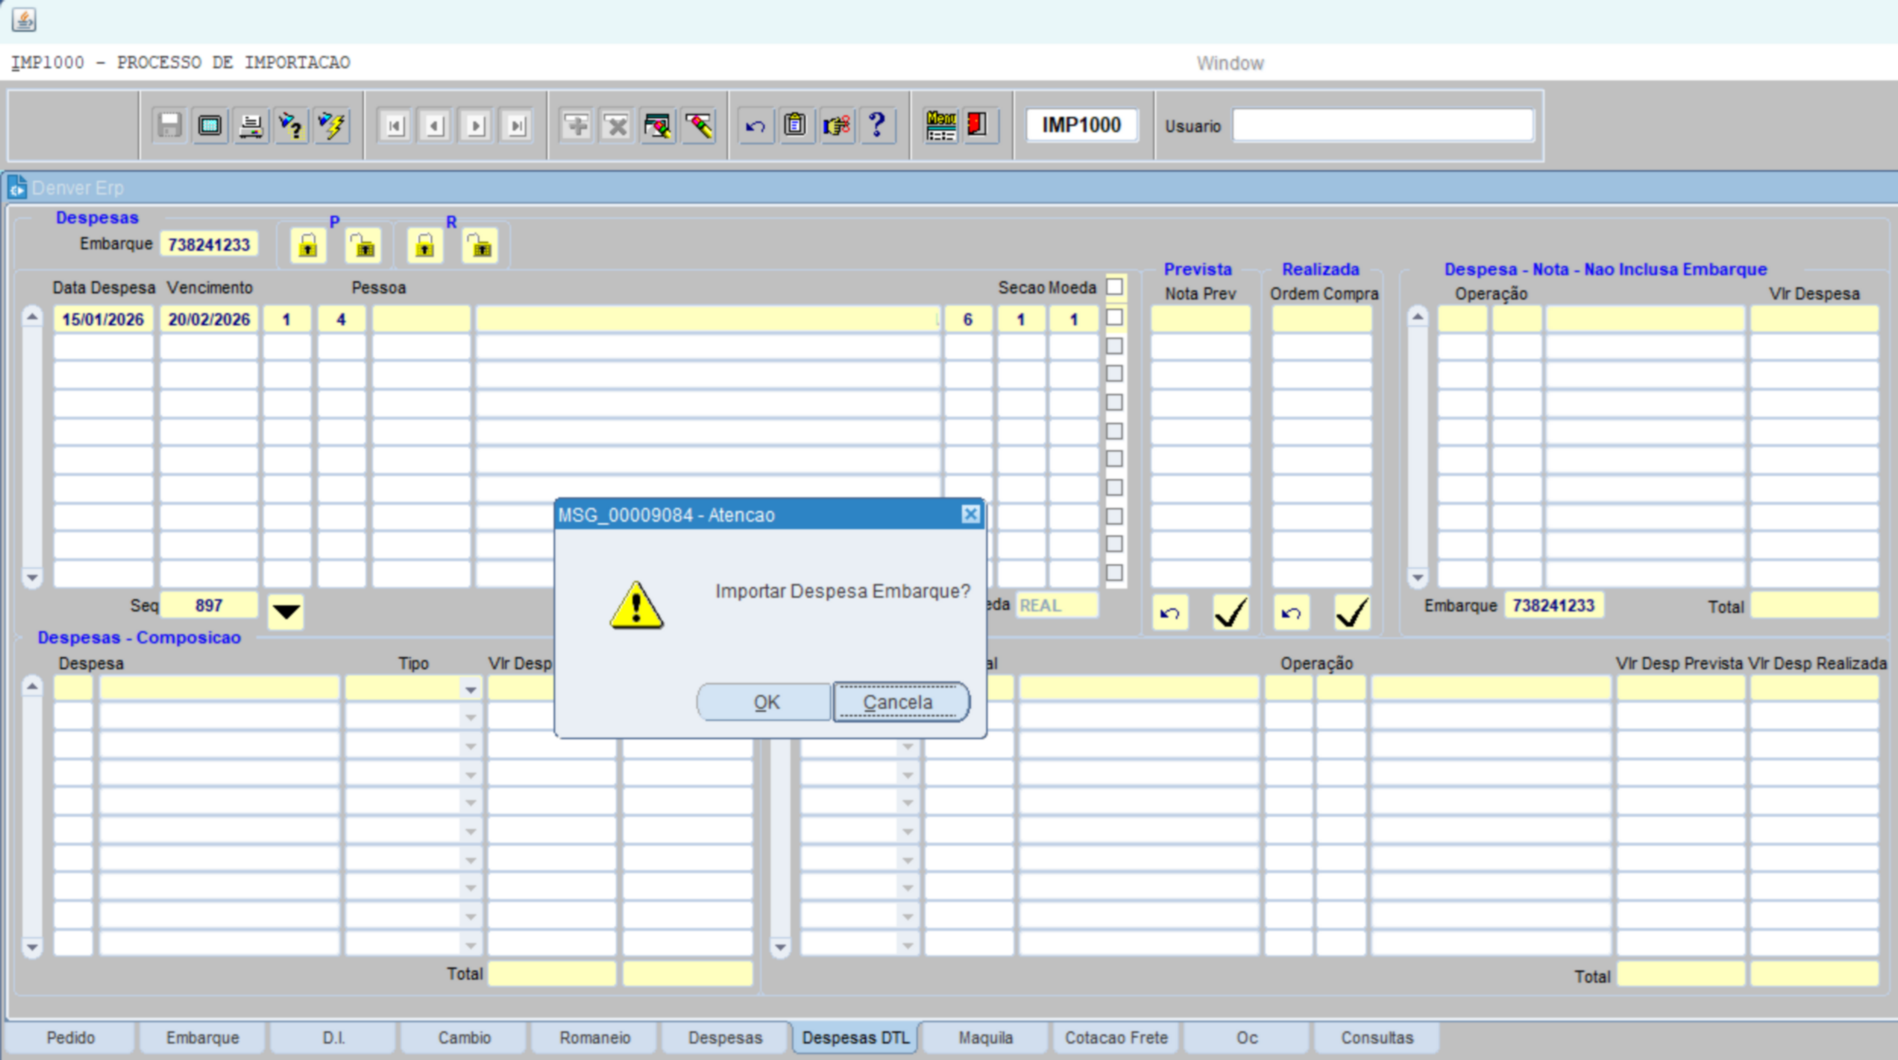Check the checkbox on the first expense row

coord(1114,318)
